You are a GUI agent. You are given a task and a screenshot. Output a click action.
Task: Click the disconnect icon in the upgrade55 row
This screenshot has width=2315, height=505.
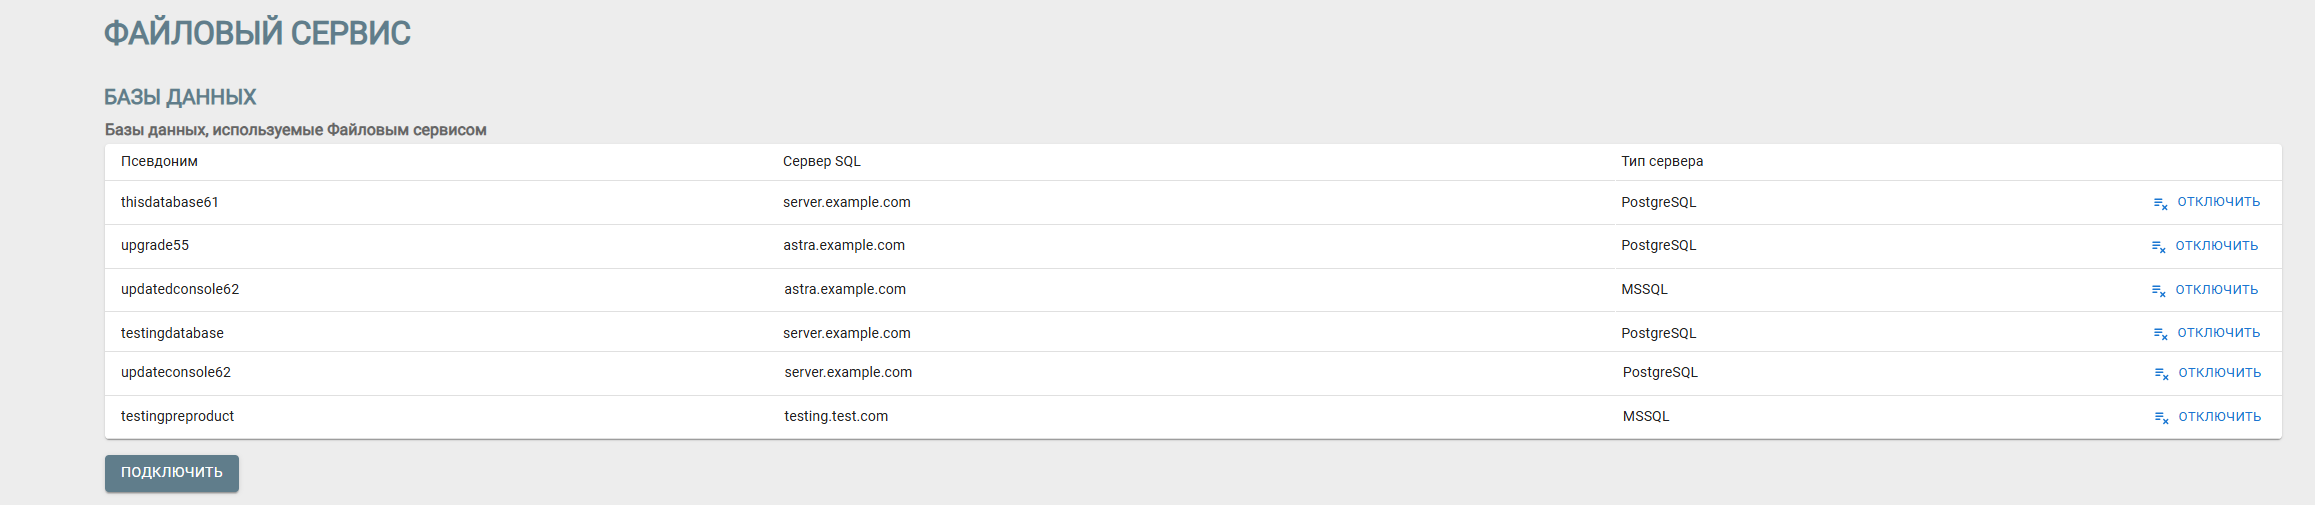(x=2158, y=247)
